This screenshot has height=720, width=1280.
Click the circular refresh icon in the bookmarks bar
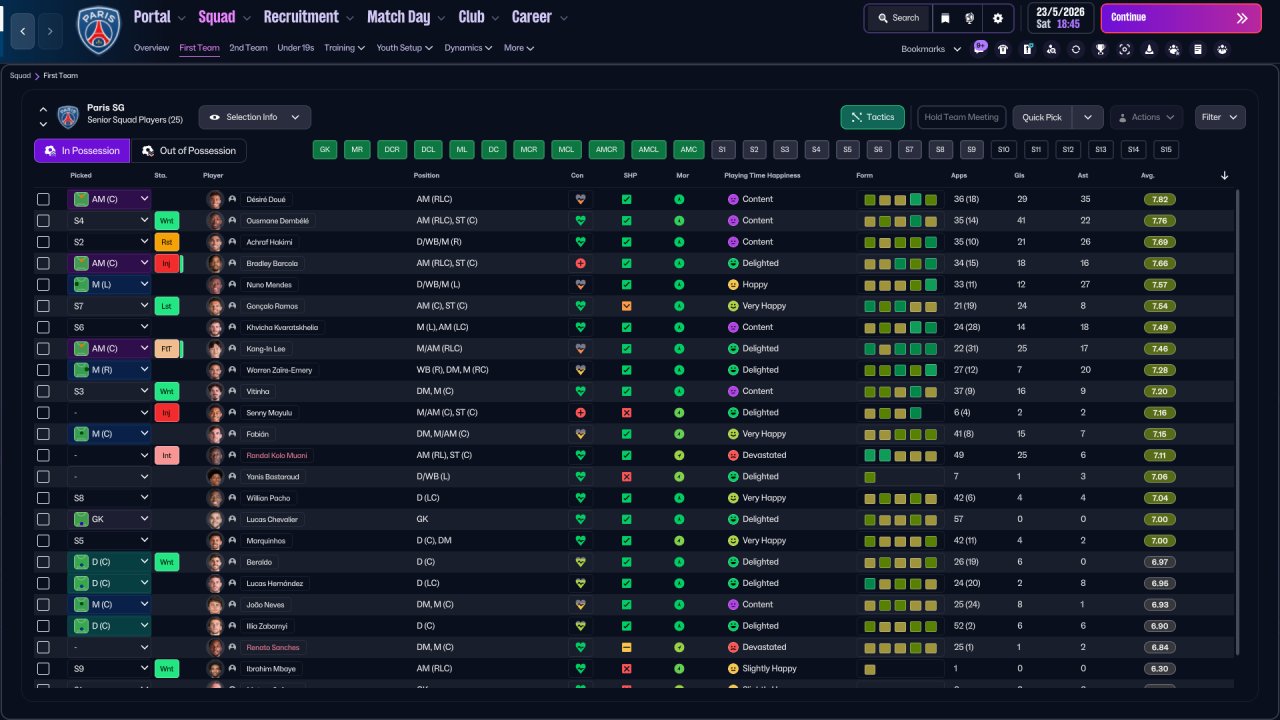(x=1076, y=49)
